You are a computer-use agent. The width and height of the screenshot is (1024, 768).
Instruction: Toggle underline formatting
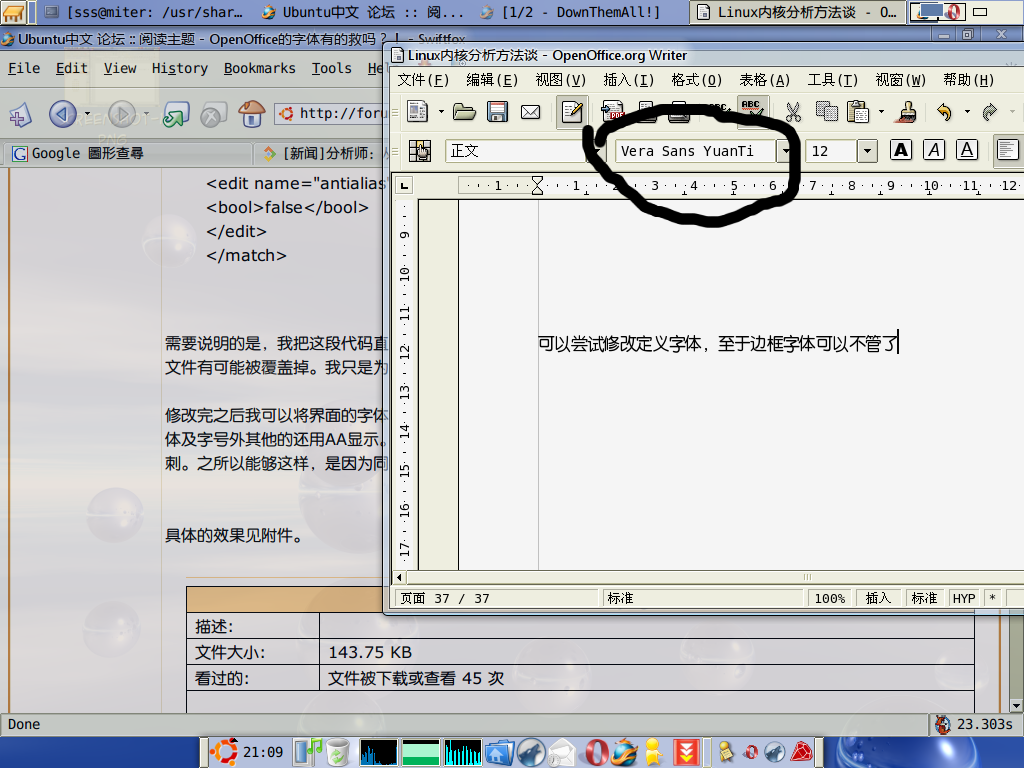[967, 151]
